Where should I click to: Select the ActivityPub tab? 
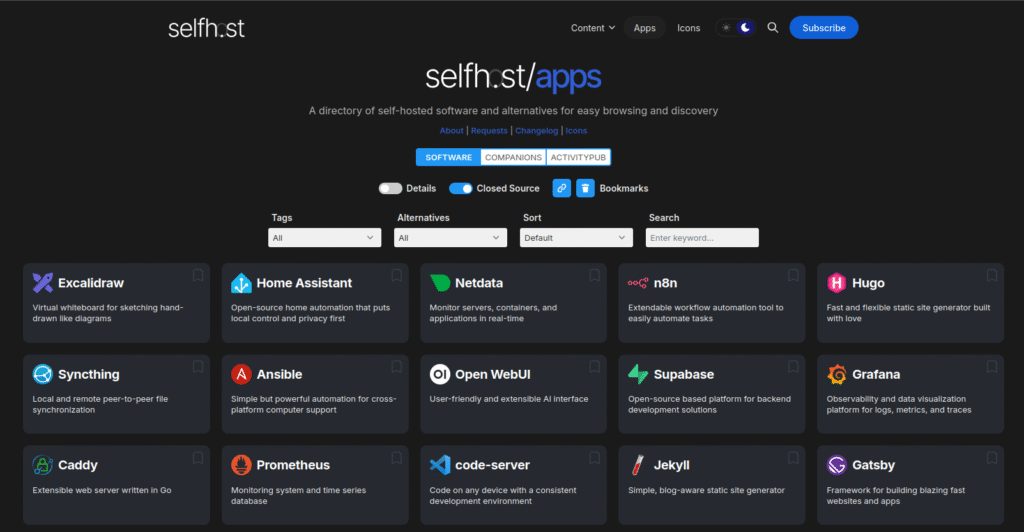pyautogui.click(x=578, y=157)
